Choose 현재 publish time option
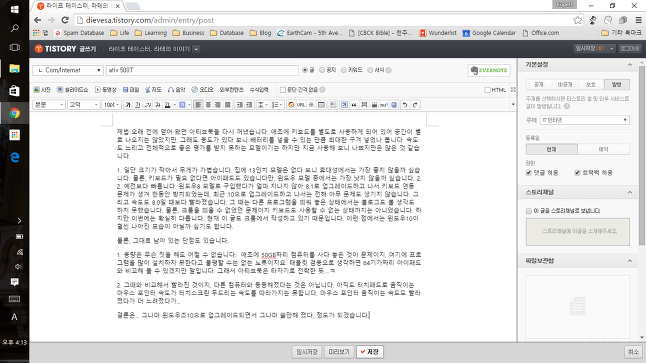Image resolution: width=646 pixels, height=363 pixels. click(x=552, y=149)
